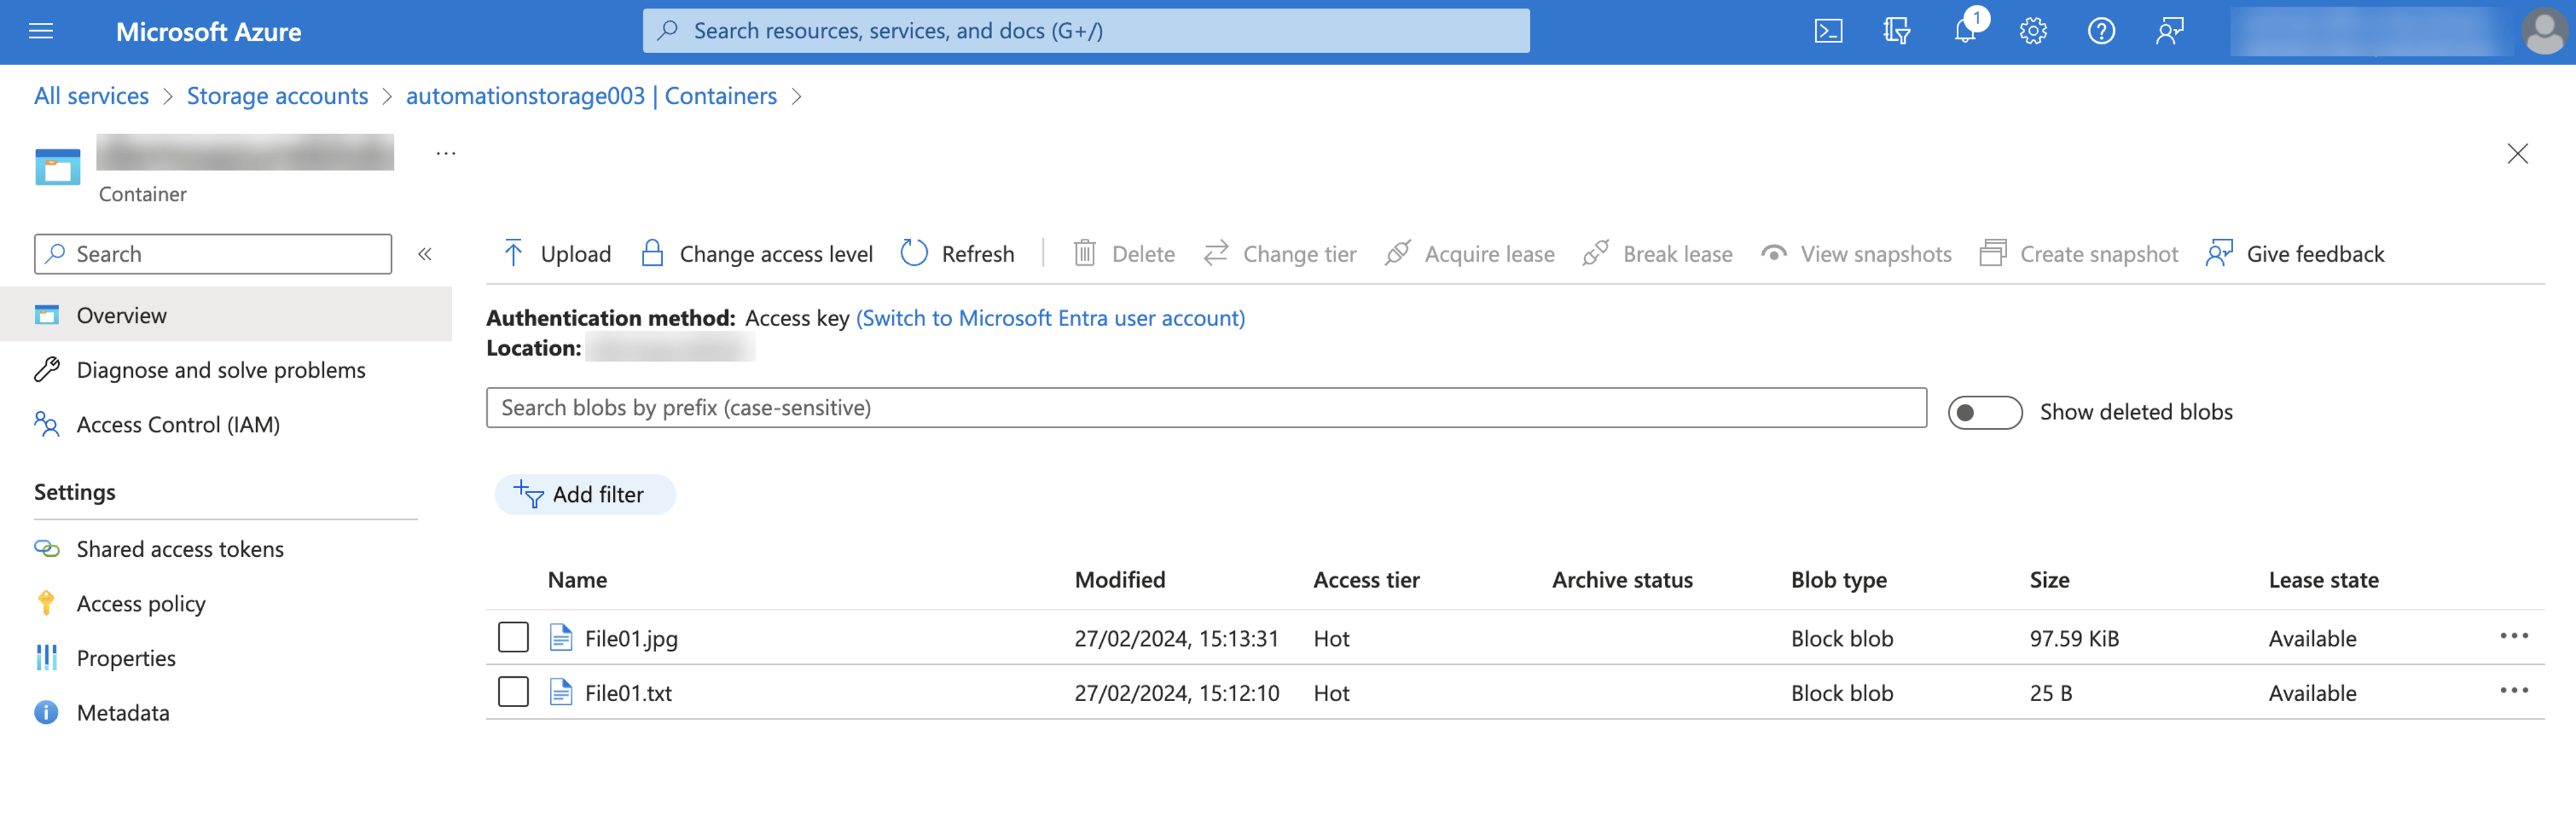Screen dimensions: 2576x840
Task: Open Give feedback in the toolbar
Action: (2295, 254)
